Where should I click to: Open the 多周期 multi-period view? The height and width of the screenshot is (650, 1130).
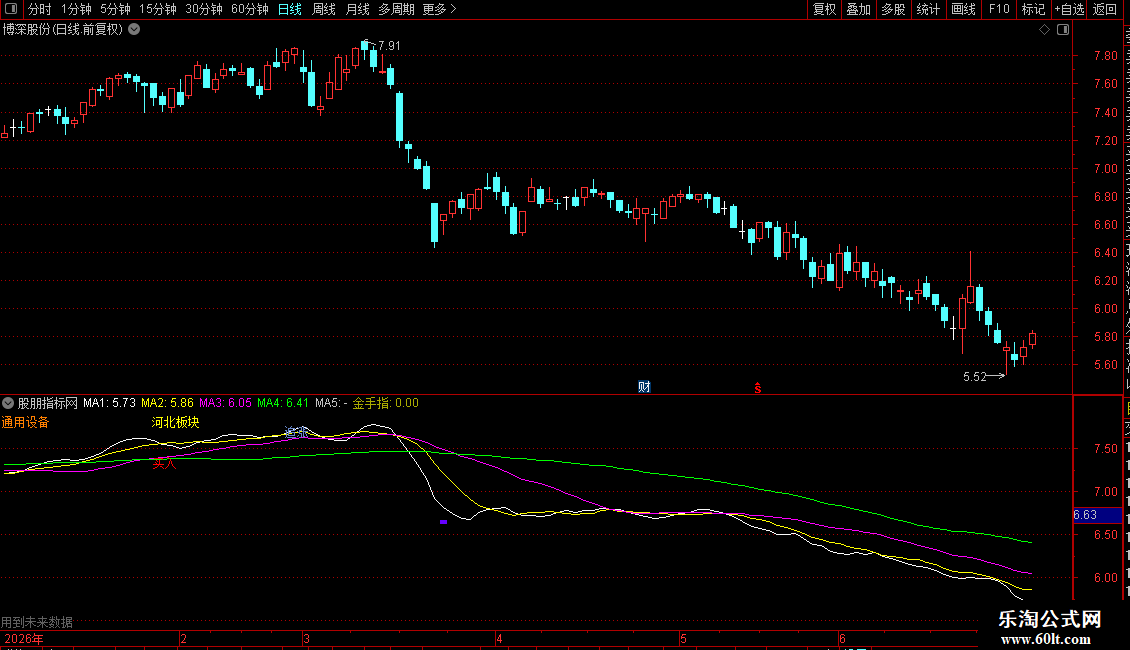(396, 9)
